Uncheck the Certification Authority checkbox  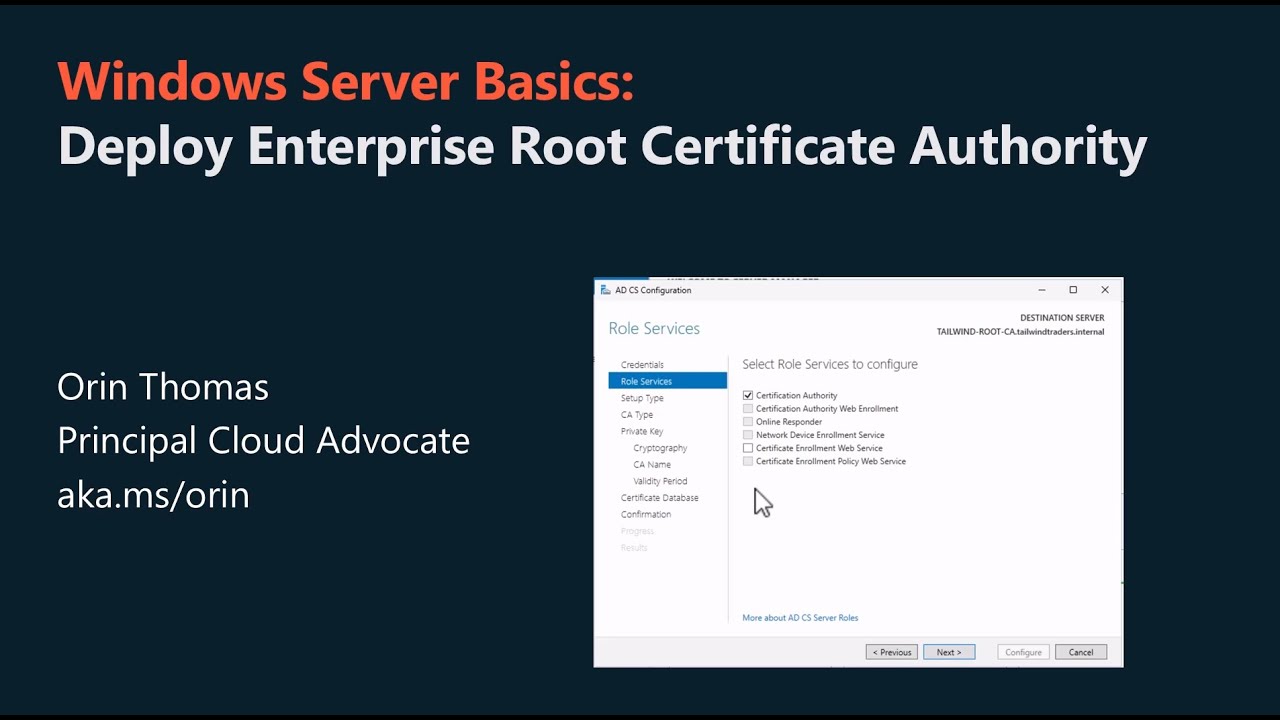[x=748, y=396]
